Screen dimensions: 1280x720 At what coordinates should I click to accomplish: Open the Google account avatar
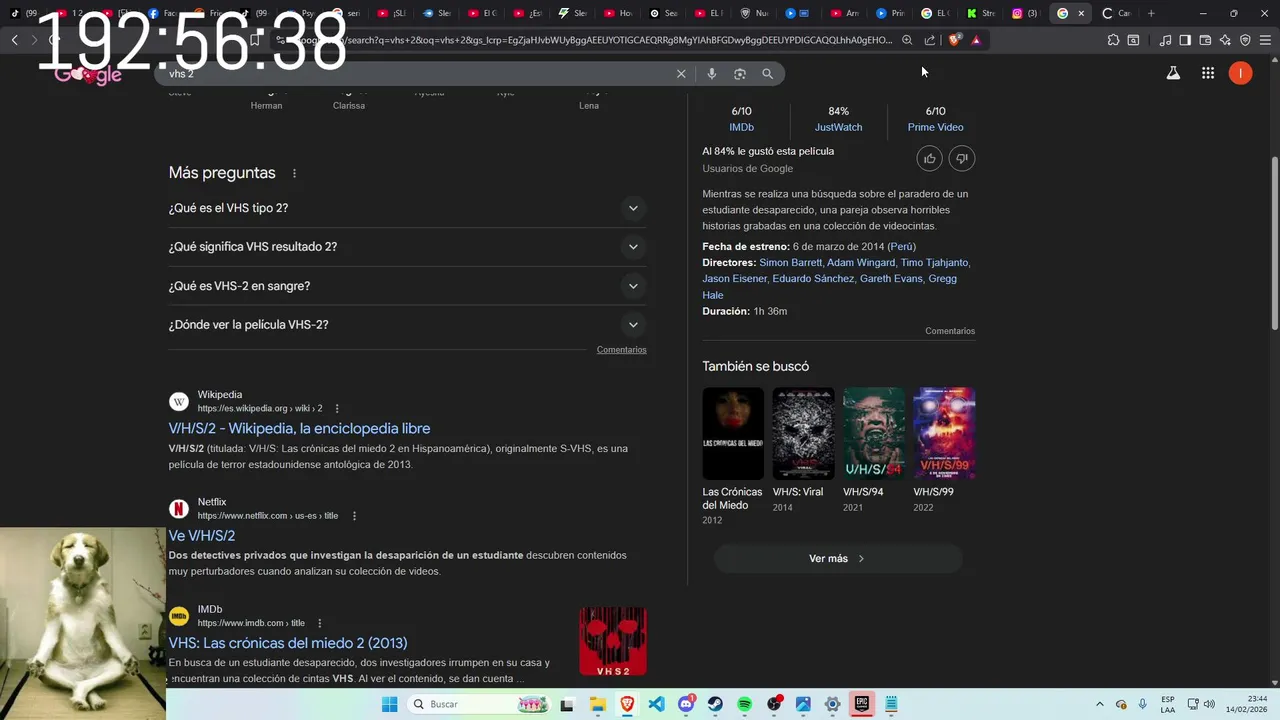click(x=1240, y=73)
